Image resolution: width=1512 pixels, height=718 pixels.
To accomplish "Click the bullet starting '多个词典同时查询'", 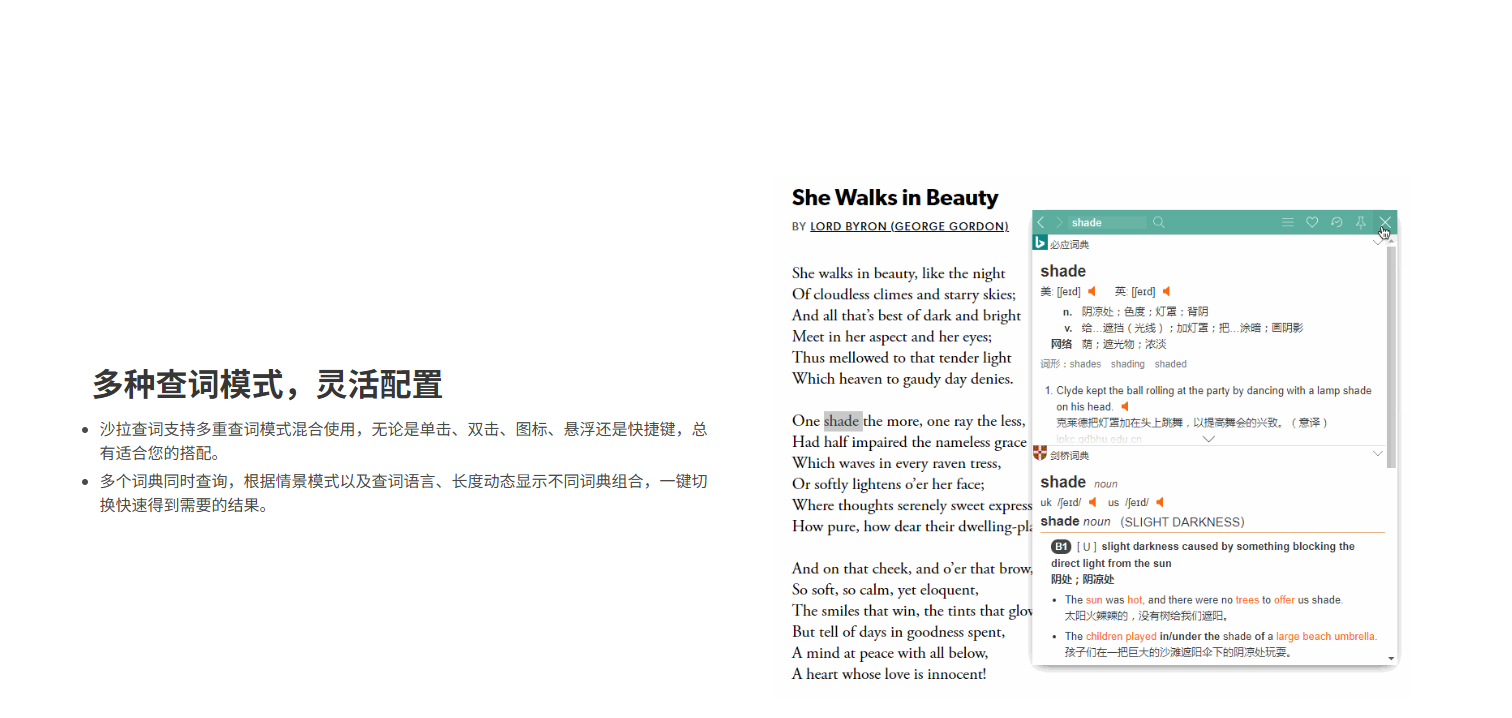I will pyautogui.click(x=403, y=493).
